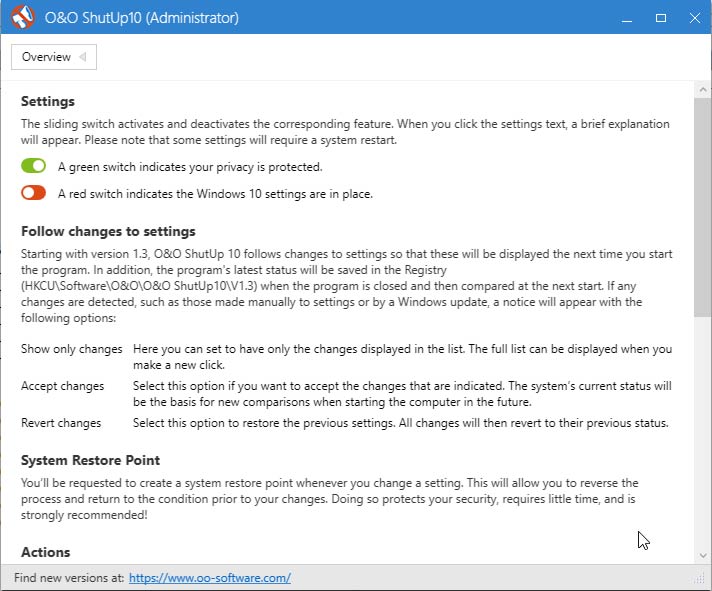This screenshot has width=712, height=591.
Task: Click the scrollbar up arrow
Action: pyautogui.click(x=703, y=89)
